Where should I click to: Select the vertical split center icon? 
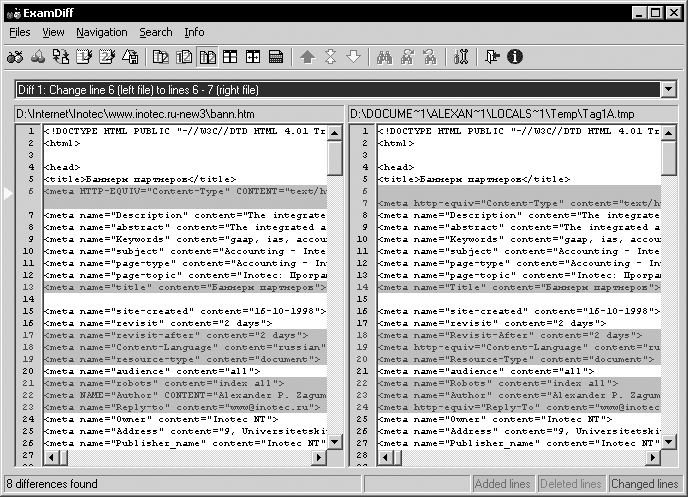point(253,57)
